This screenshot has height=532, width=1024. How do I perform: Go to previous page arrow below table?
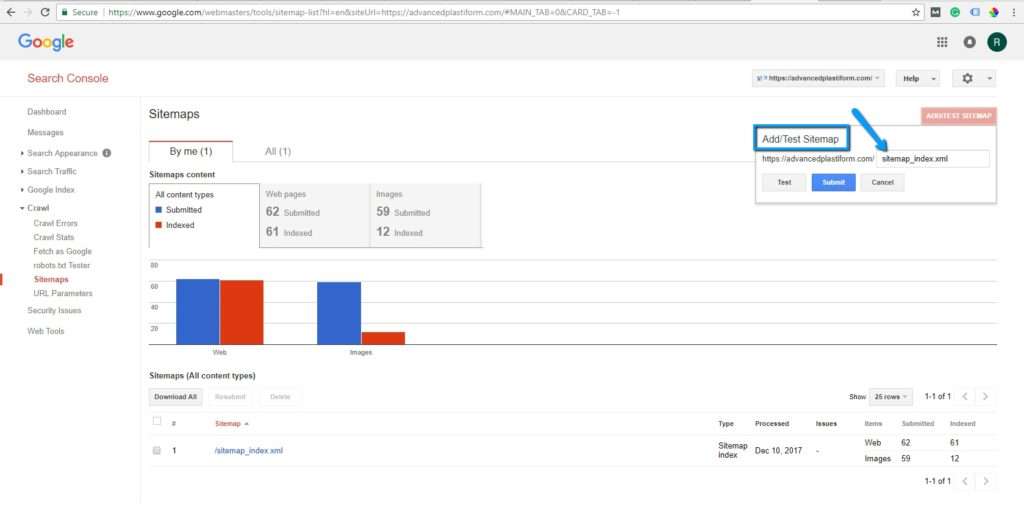[x=965, y=481]
